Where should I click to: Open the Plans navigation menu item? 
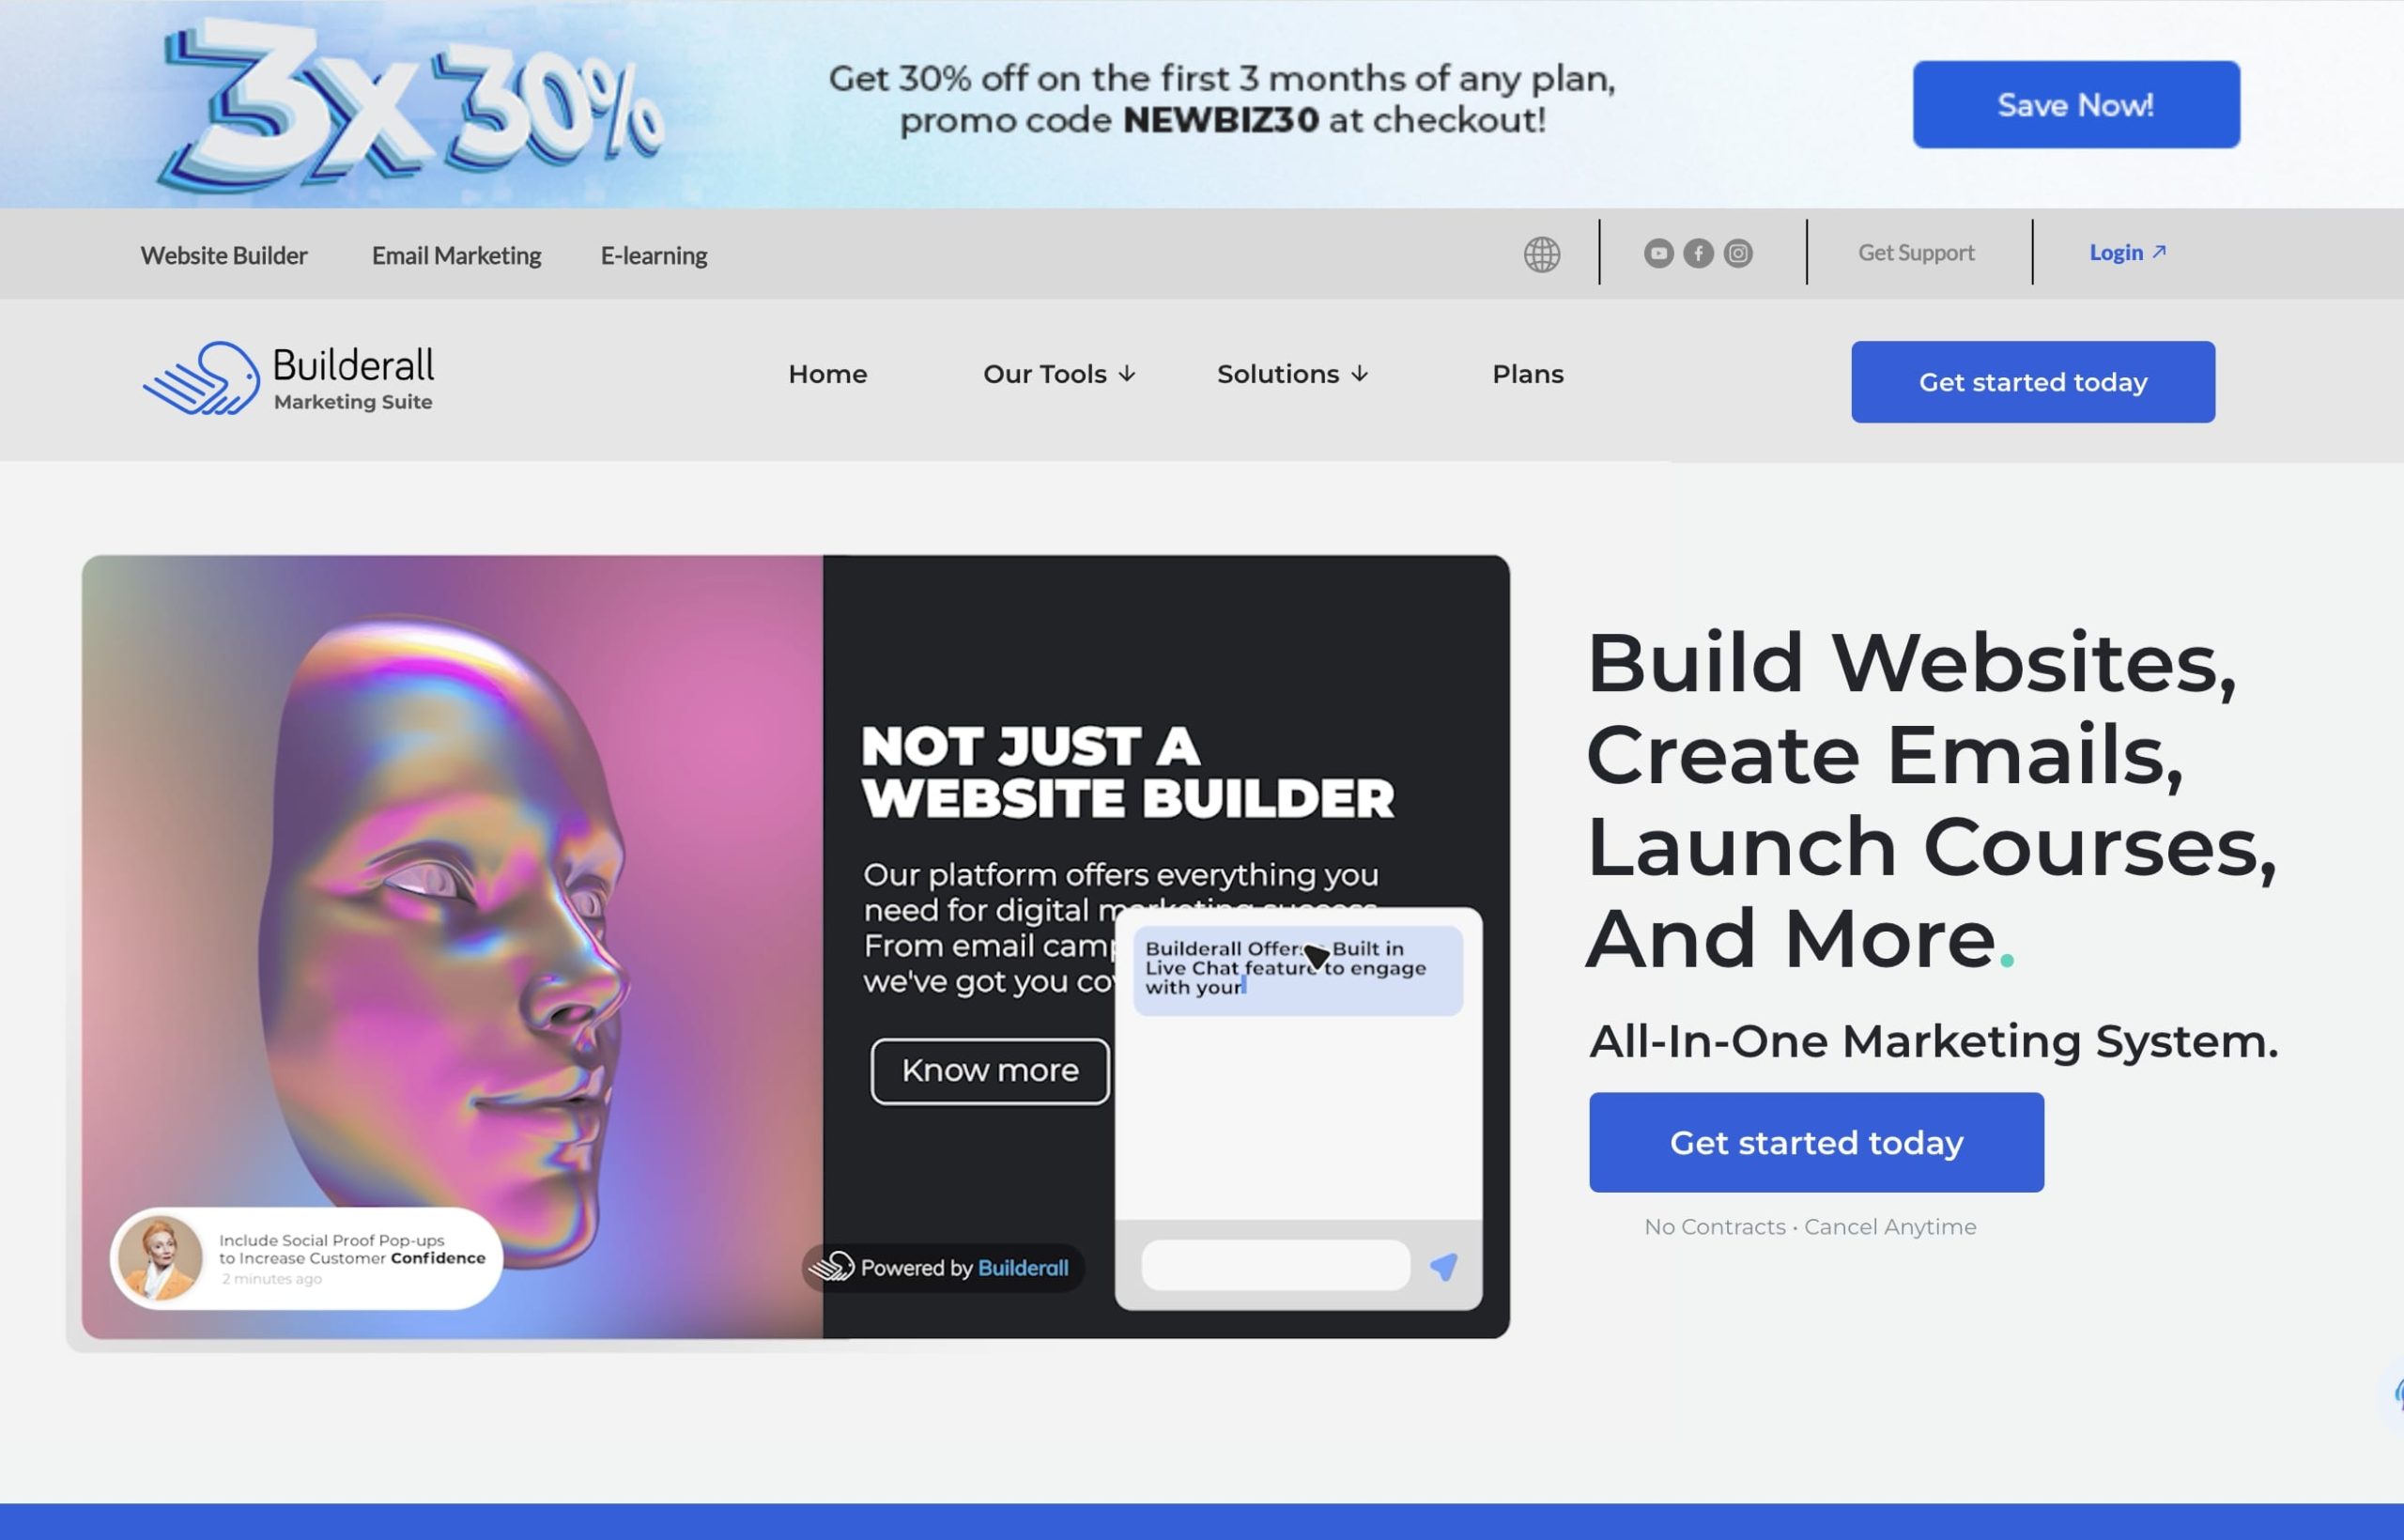click(1526, 373)
